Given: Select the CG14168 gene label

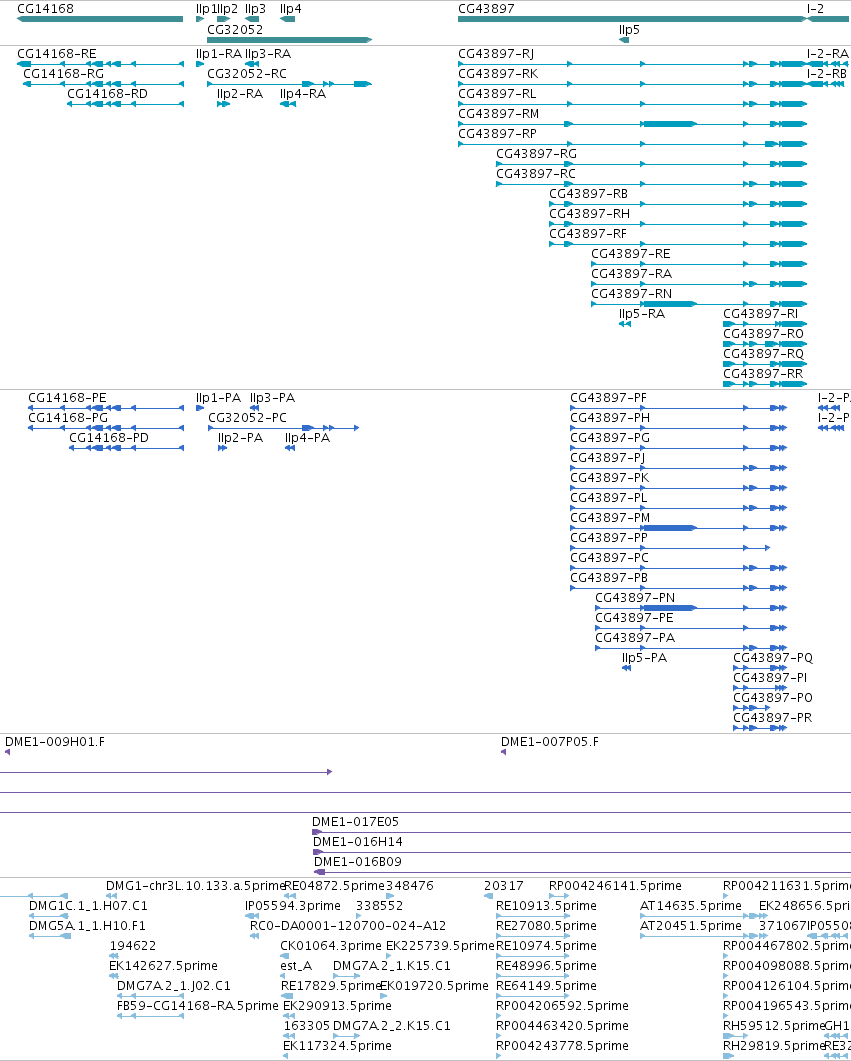Looking at the screenshot, I should point(45,9).
